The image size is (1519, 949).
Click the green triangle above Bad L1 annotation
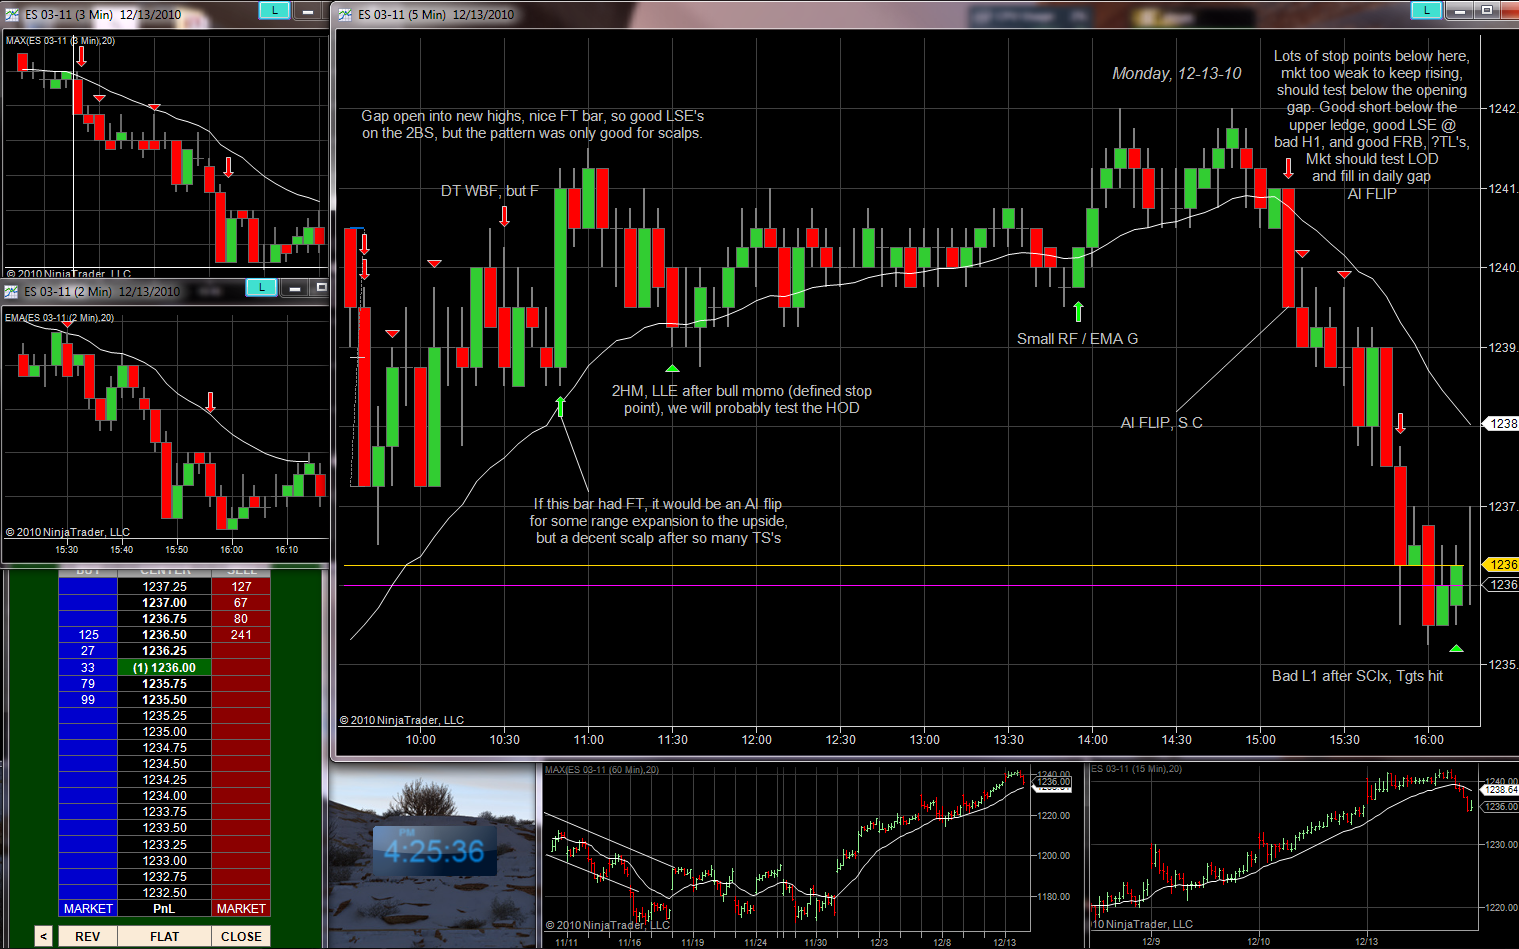click(1456, 649)
